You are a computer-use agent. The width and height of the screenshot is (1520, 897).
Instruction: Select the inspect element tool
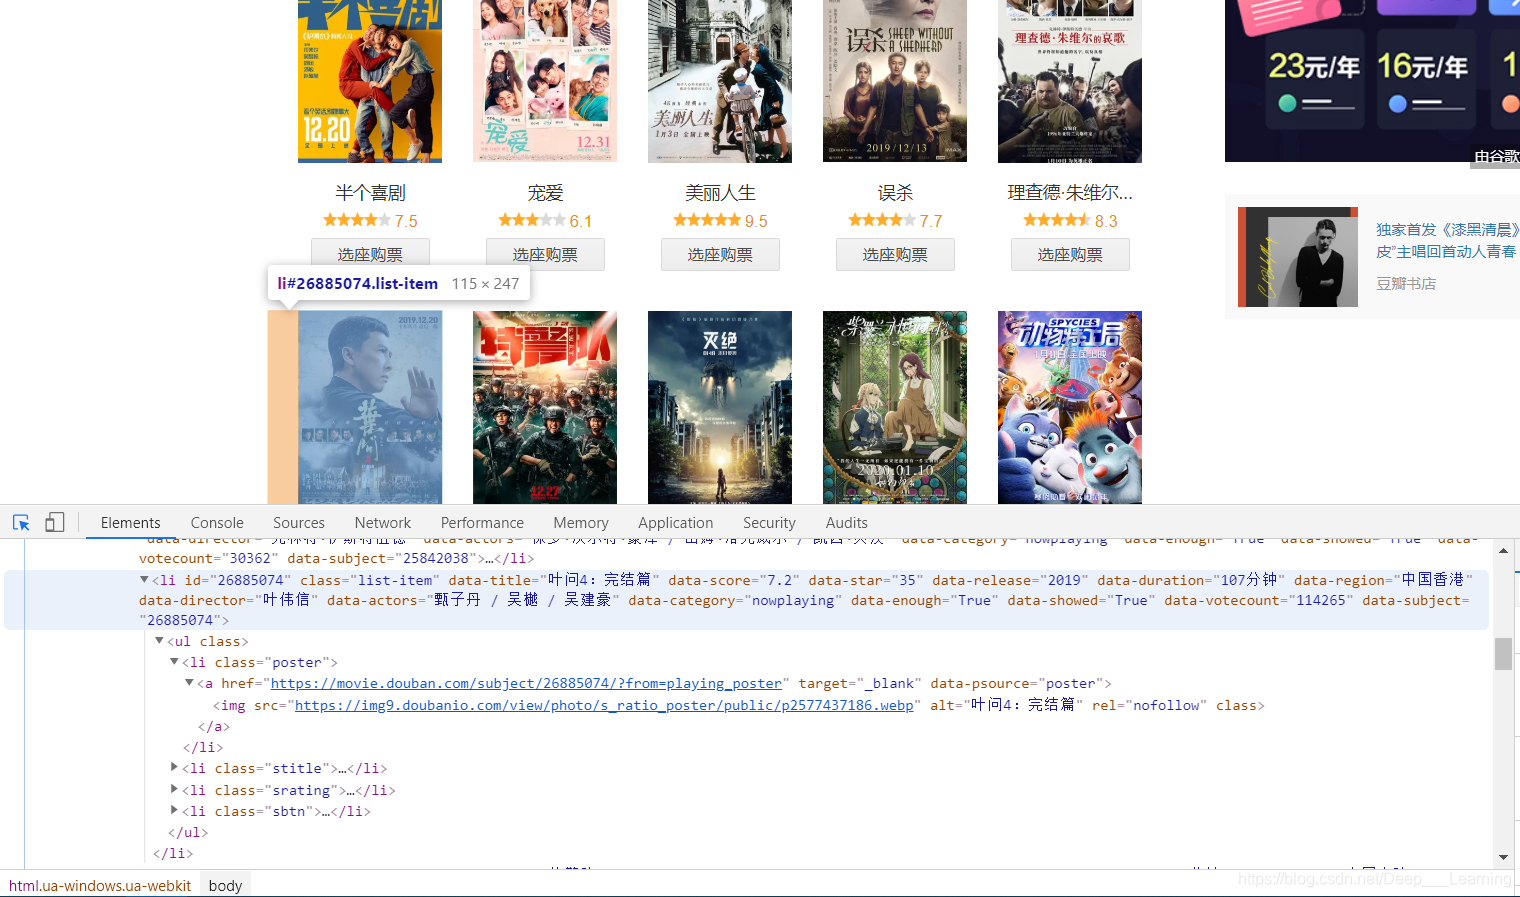(x=20, y=521)
